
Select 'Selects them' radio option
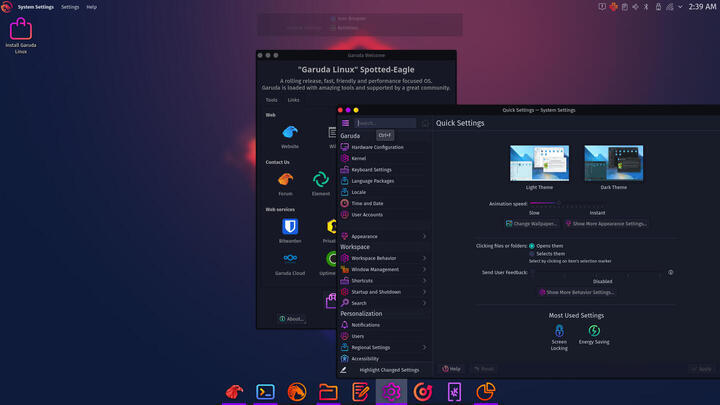(532, 253)
